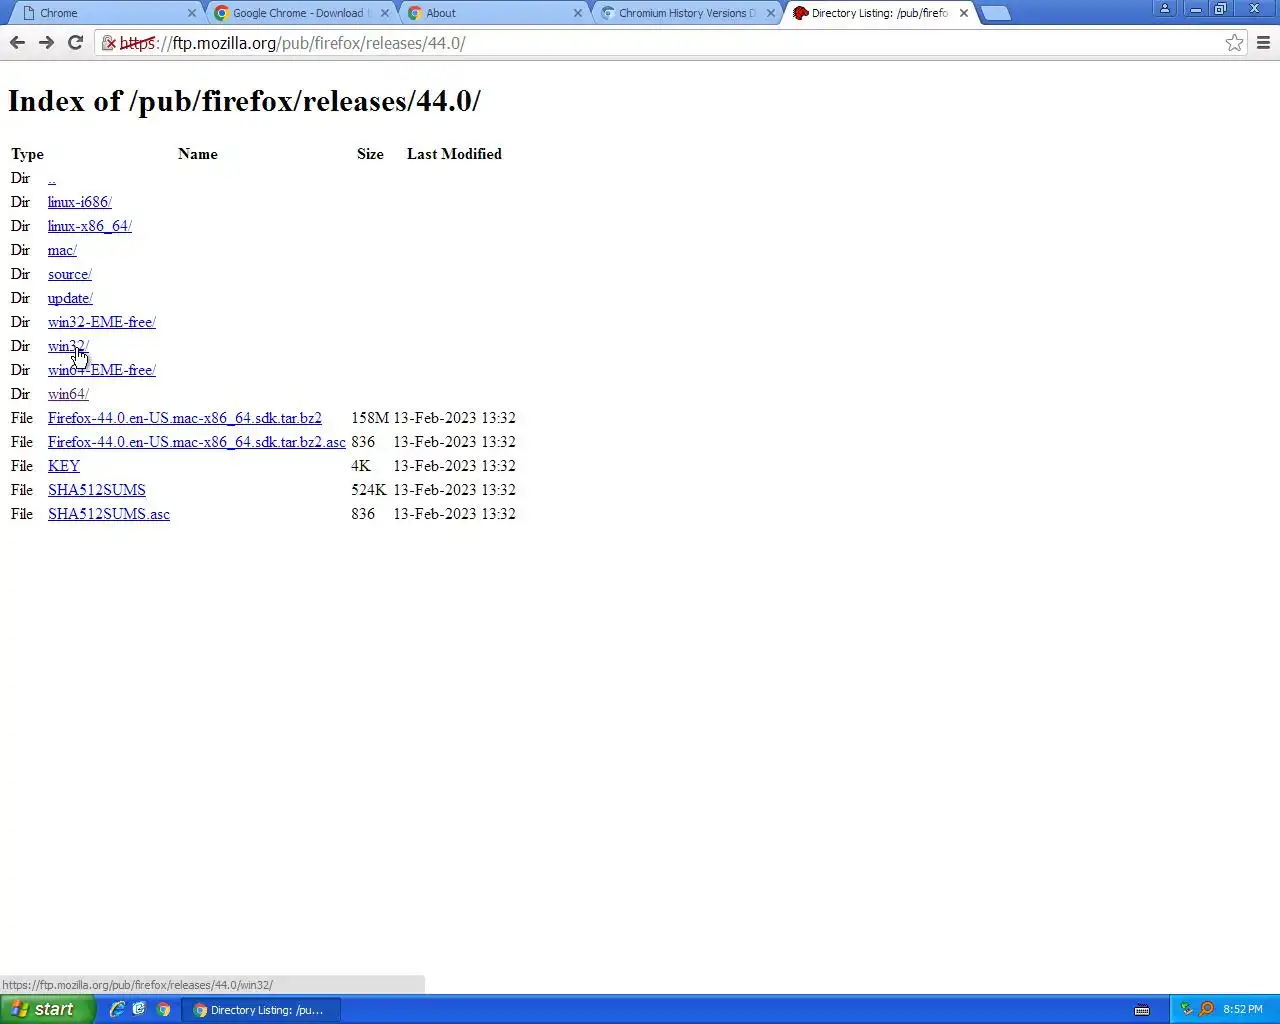
Task: Close the 'Directory Listing' tab
Action: point(964,13)
